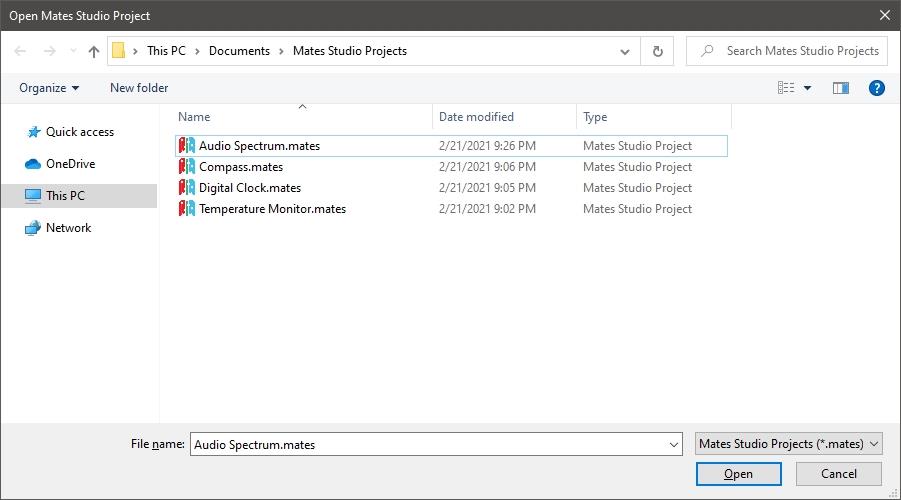Viewport: 901px width, 500px height.
Task: Click the Audio Spectrum.mates file icon
Action: click(186, 145)
